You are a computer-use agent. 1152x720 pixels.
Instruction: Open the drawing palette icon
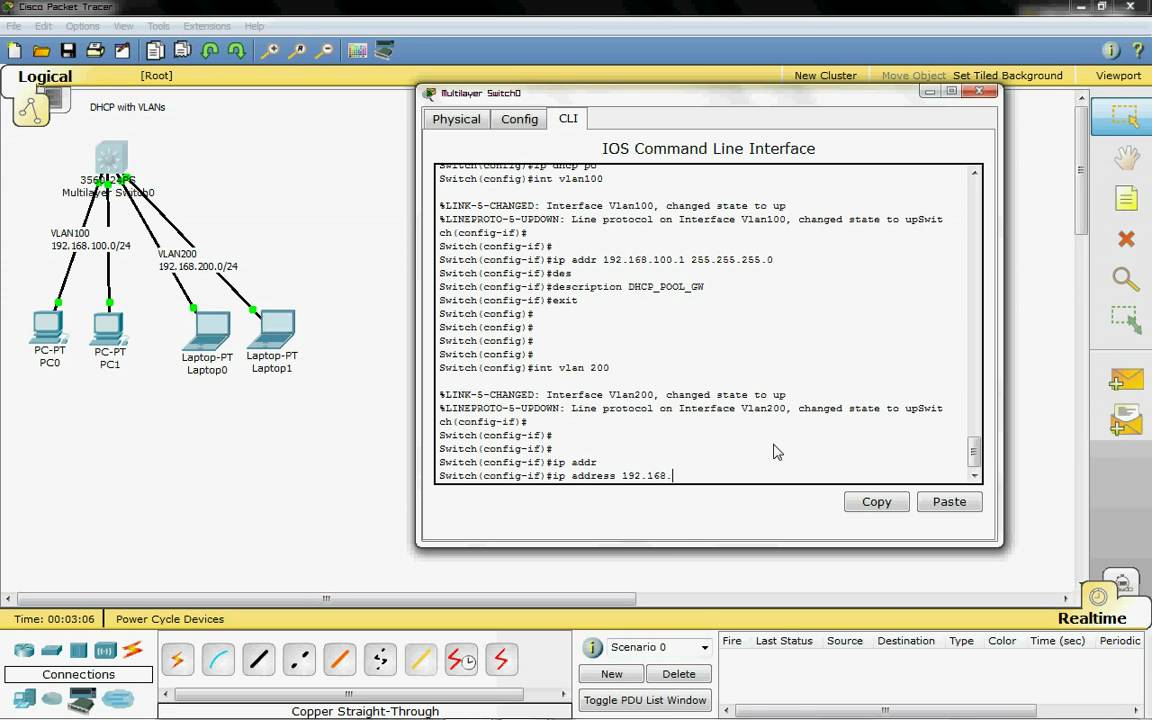point(357,50)
